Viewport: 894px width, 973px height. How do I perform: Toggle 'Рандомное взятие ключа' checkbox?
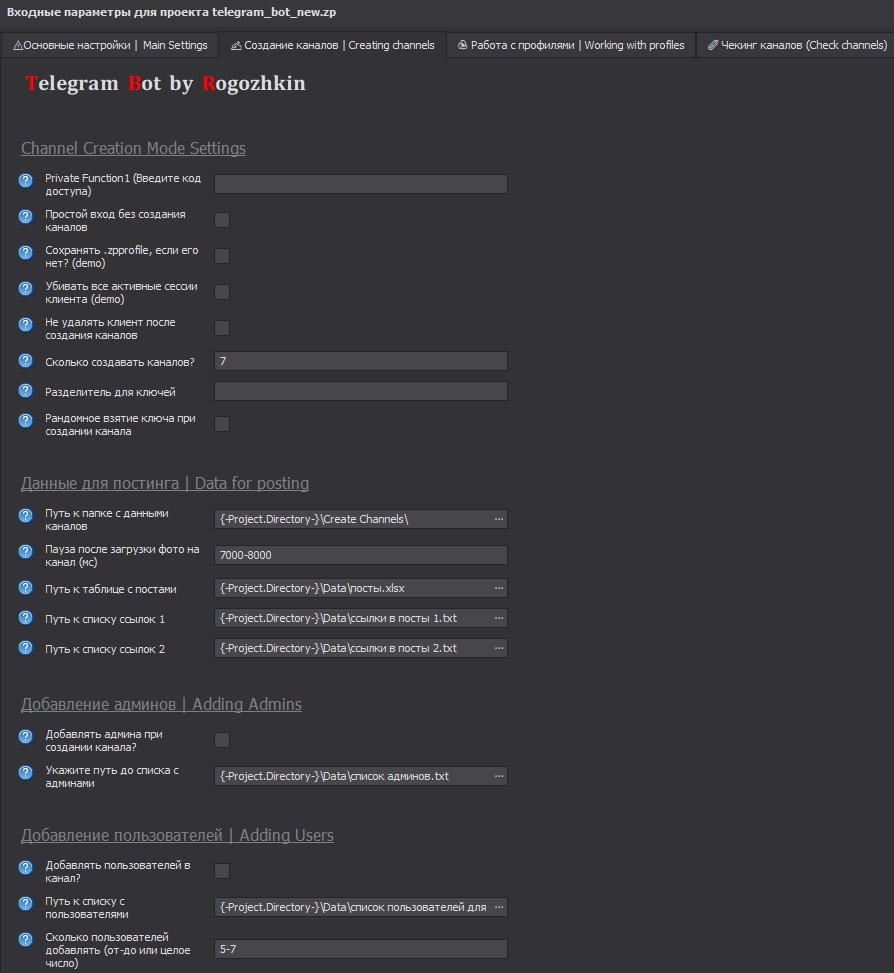(x=222, y=424)
